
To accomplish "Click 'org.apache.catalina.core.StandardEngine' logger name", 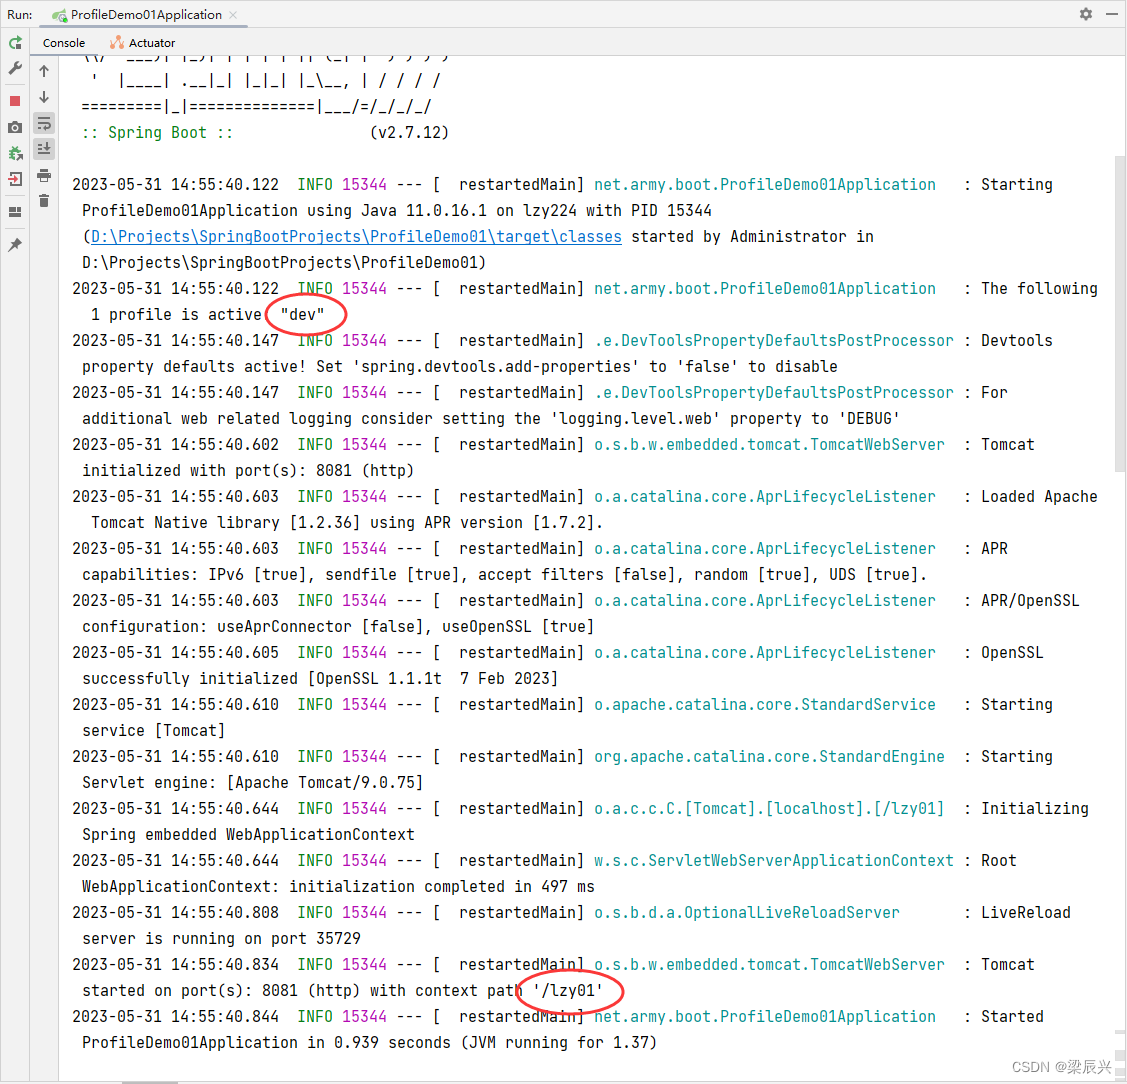I will [x=770, y=757].
